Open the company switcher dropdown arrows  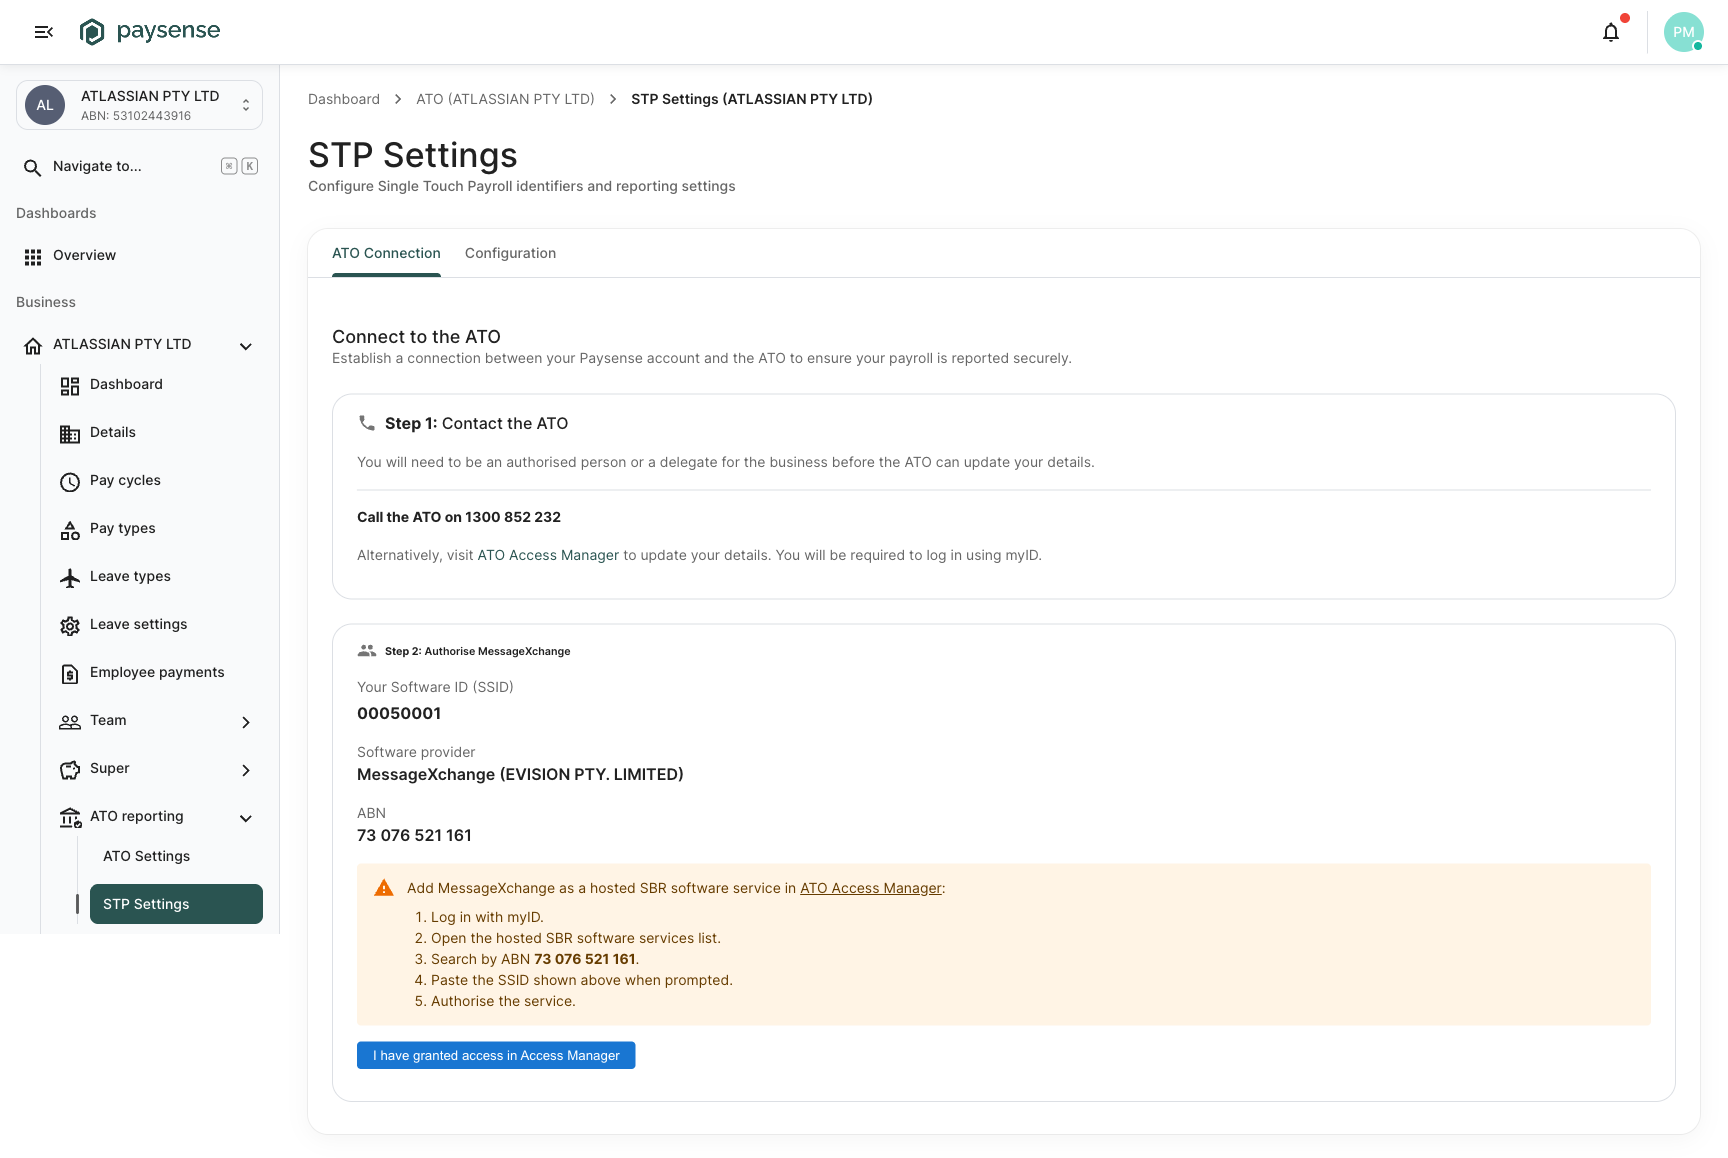(246, 105)
